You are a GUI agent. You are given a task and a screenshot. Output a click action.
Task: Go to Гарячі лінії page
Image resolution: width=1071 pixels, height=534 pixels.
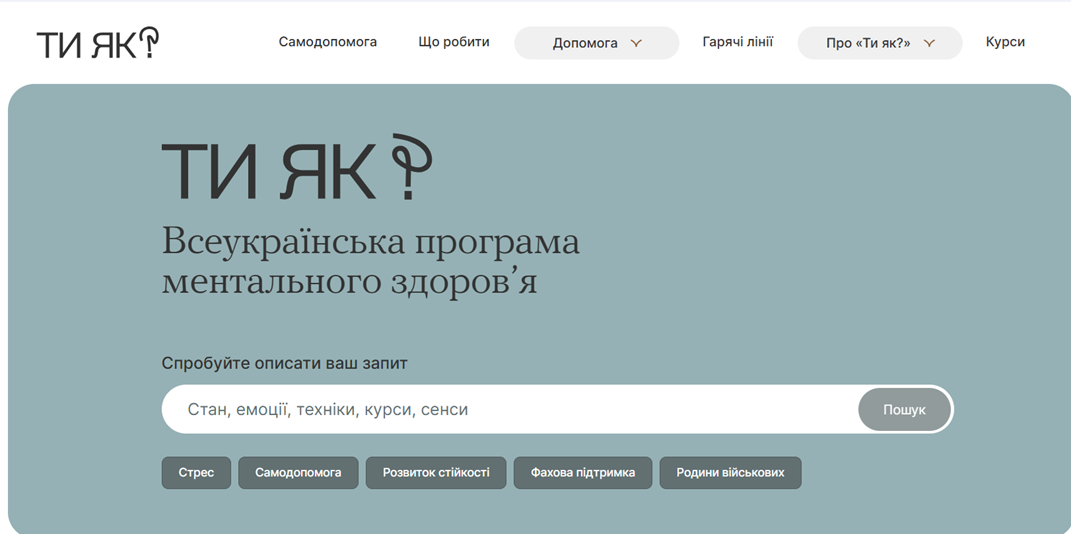click(x=738, y=42)
